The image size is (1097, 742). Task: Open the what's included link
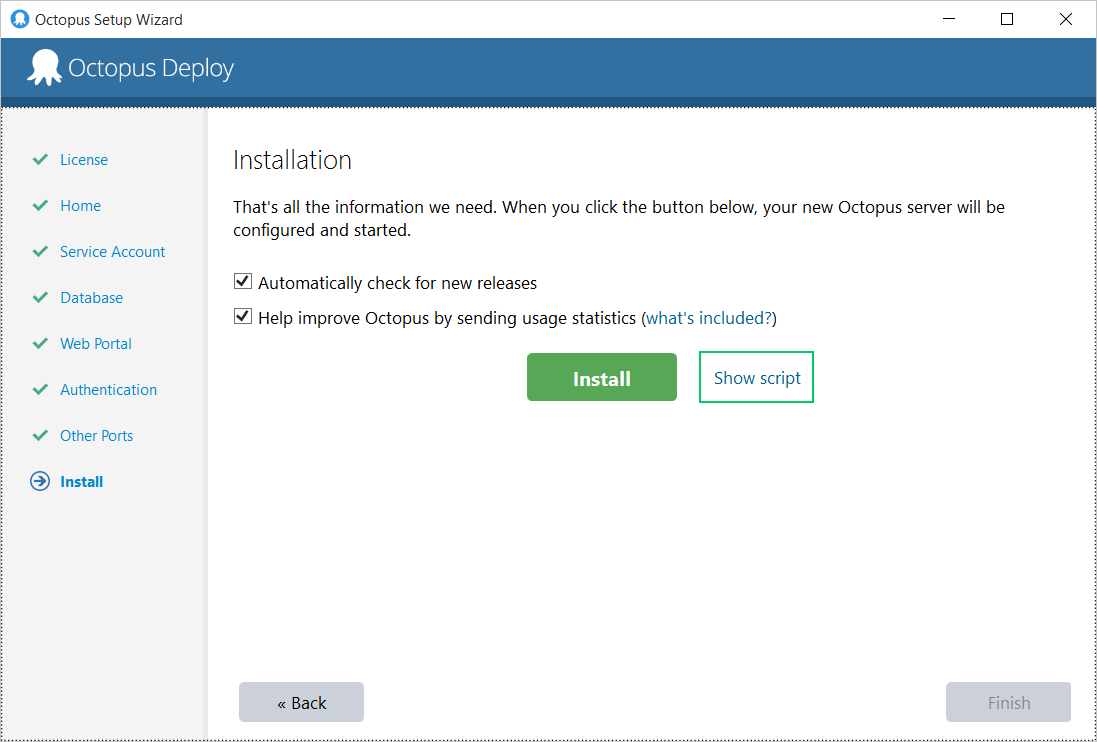tap(709, 318)
